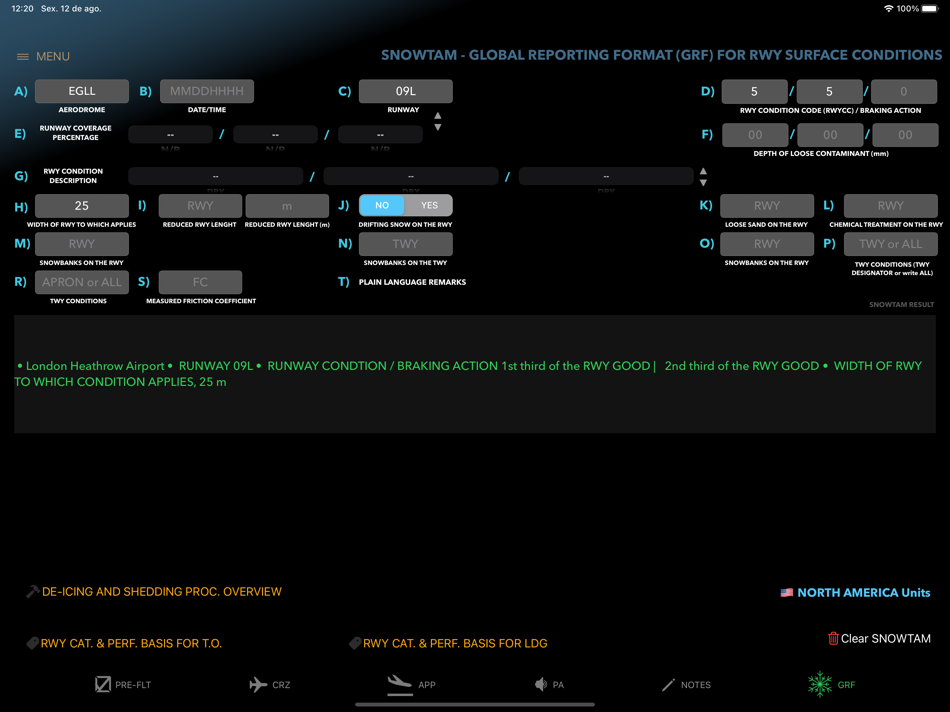Tap item O snowbanks RWY field
Viewport: 950px width, 712px height.
pos(766,244)
